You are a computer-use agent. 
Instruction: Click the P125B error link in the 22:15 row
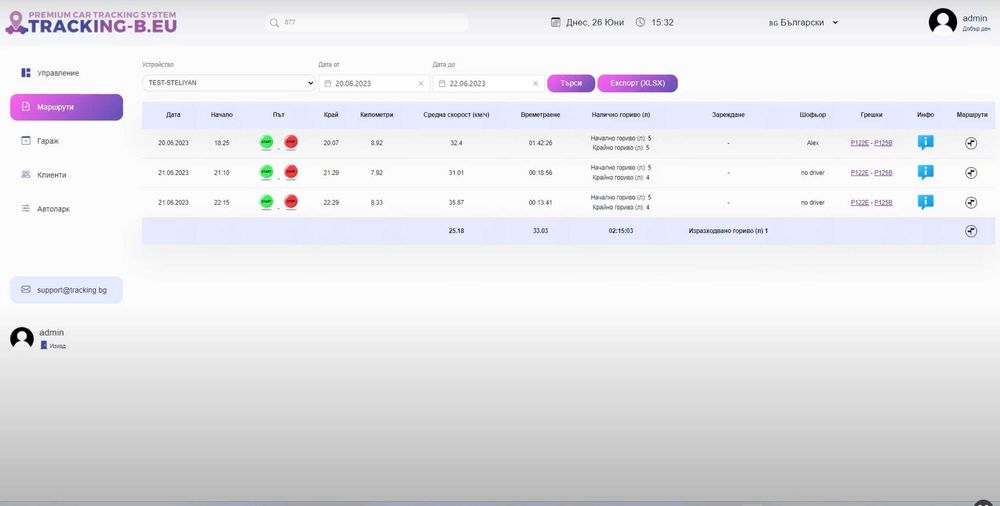click(883, 203)
